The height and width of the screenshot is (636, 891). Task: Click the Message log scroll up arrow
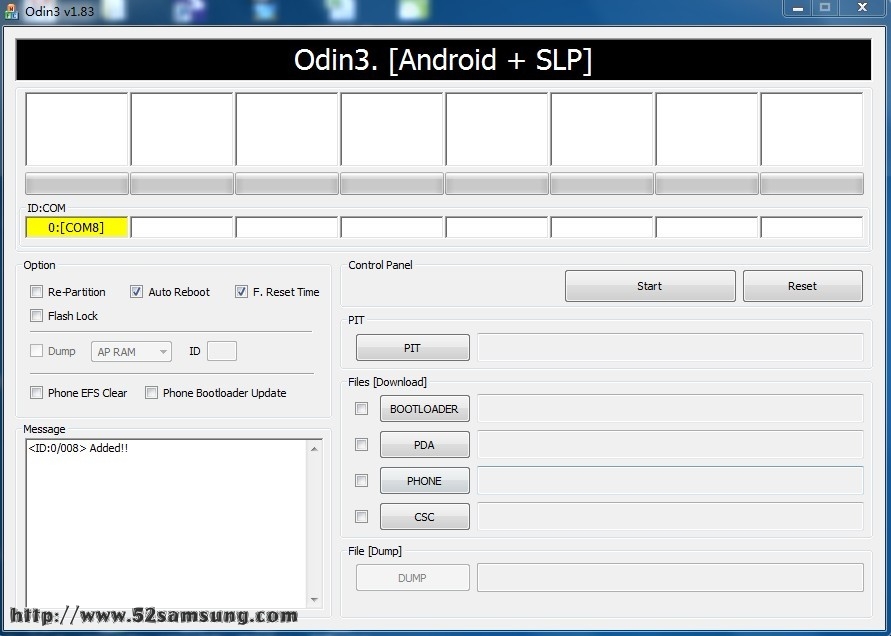click(x=314, y=449)
